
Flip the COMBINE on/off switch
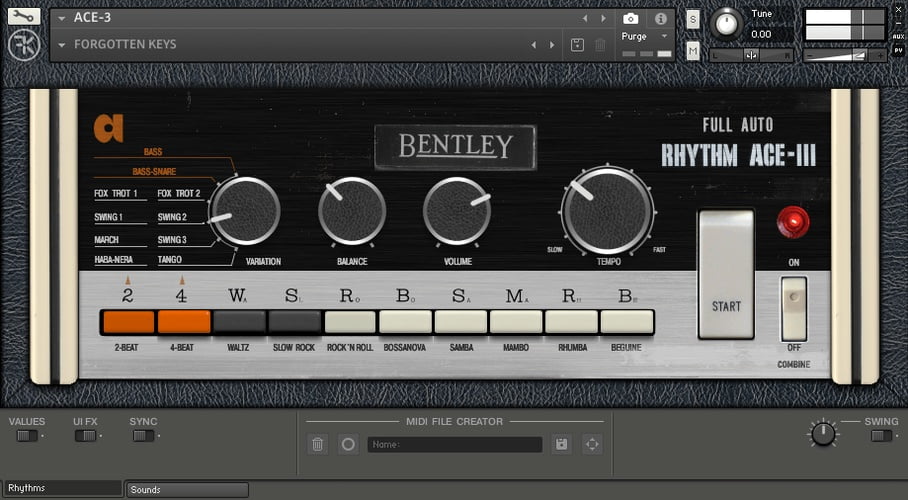click(x=793, y=308)
